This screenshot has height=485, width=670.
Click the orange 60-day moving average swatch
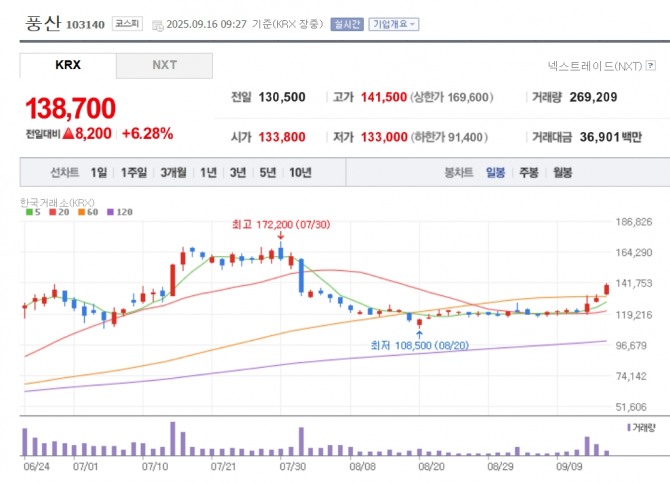pos(82,212)
